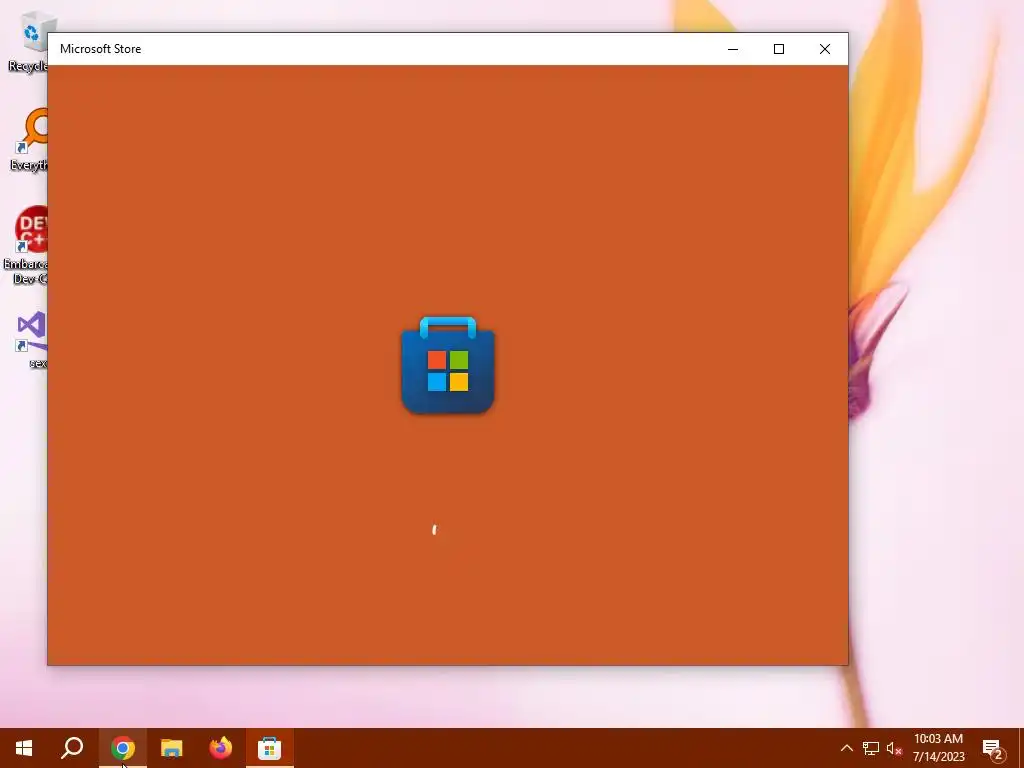1024x768 pixels.
Task: Open the Action Center notifications icon
Action: point(993,748)
